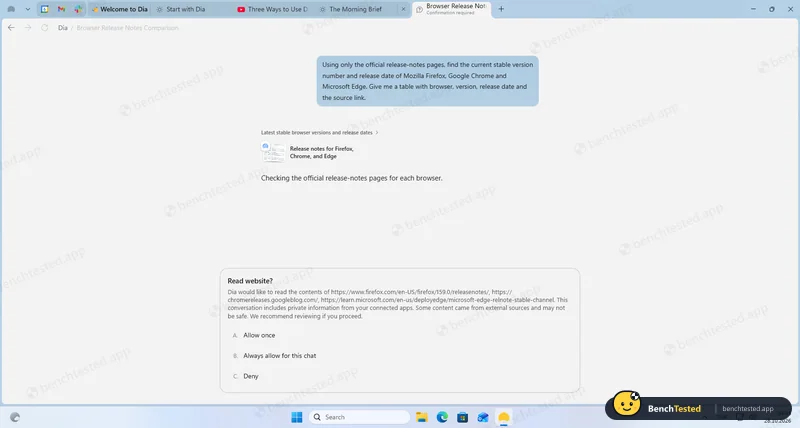
Task: Restore down the Dia browser window
Action: point(771,9)
